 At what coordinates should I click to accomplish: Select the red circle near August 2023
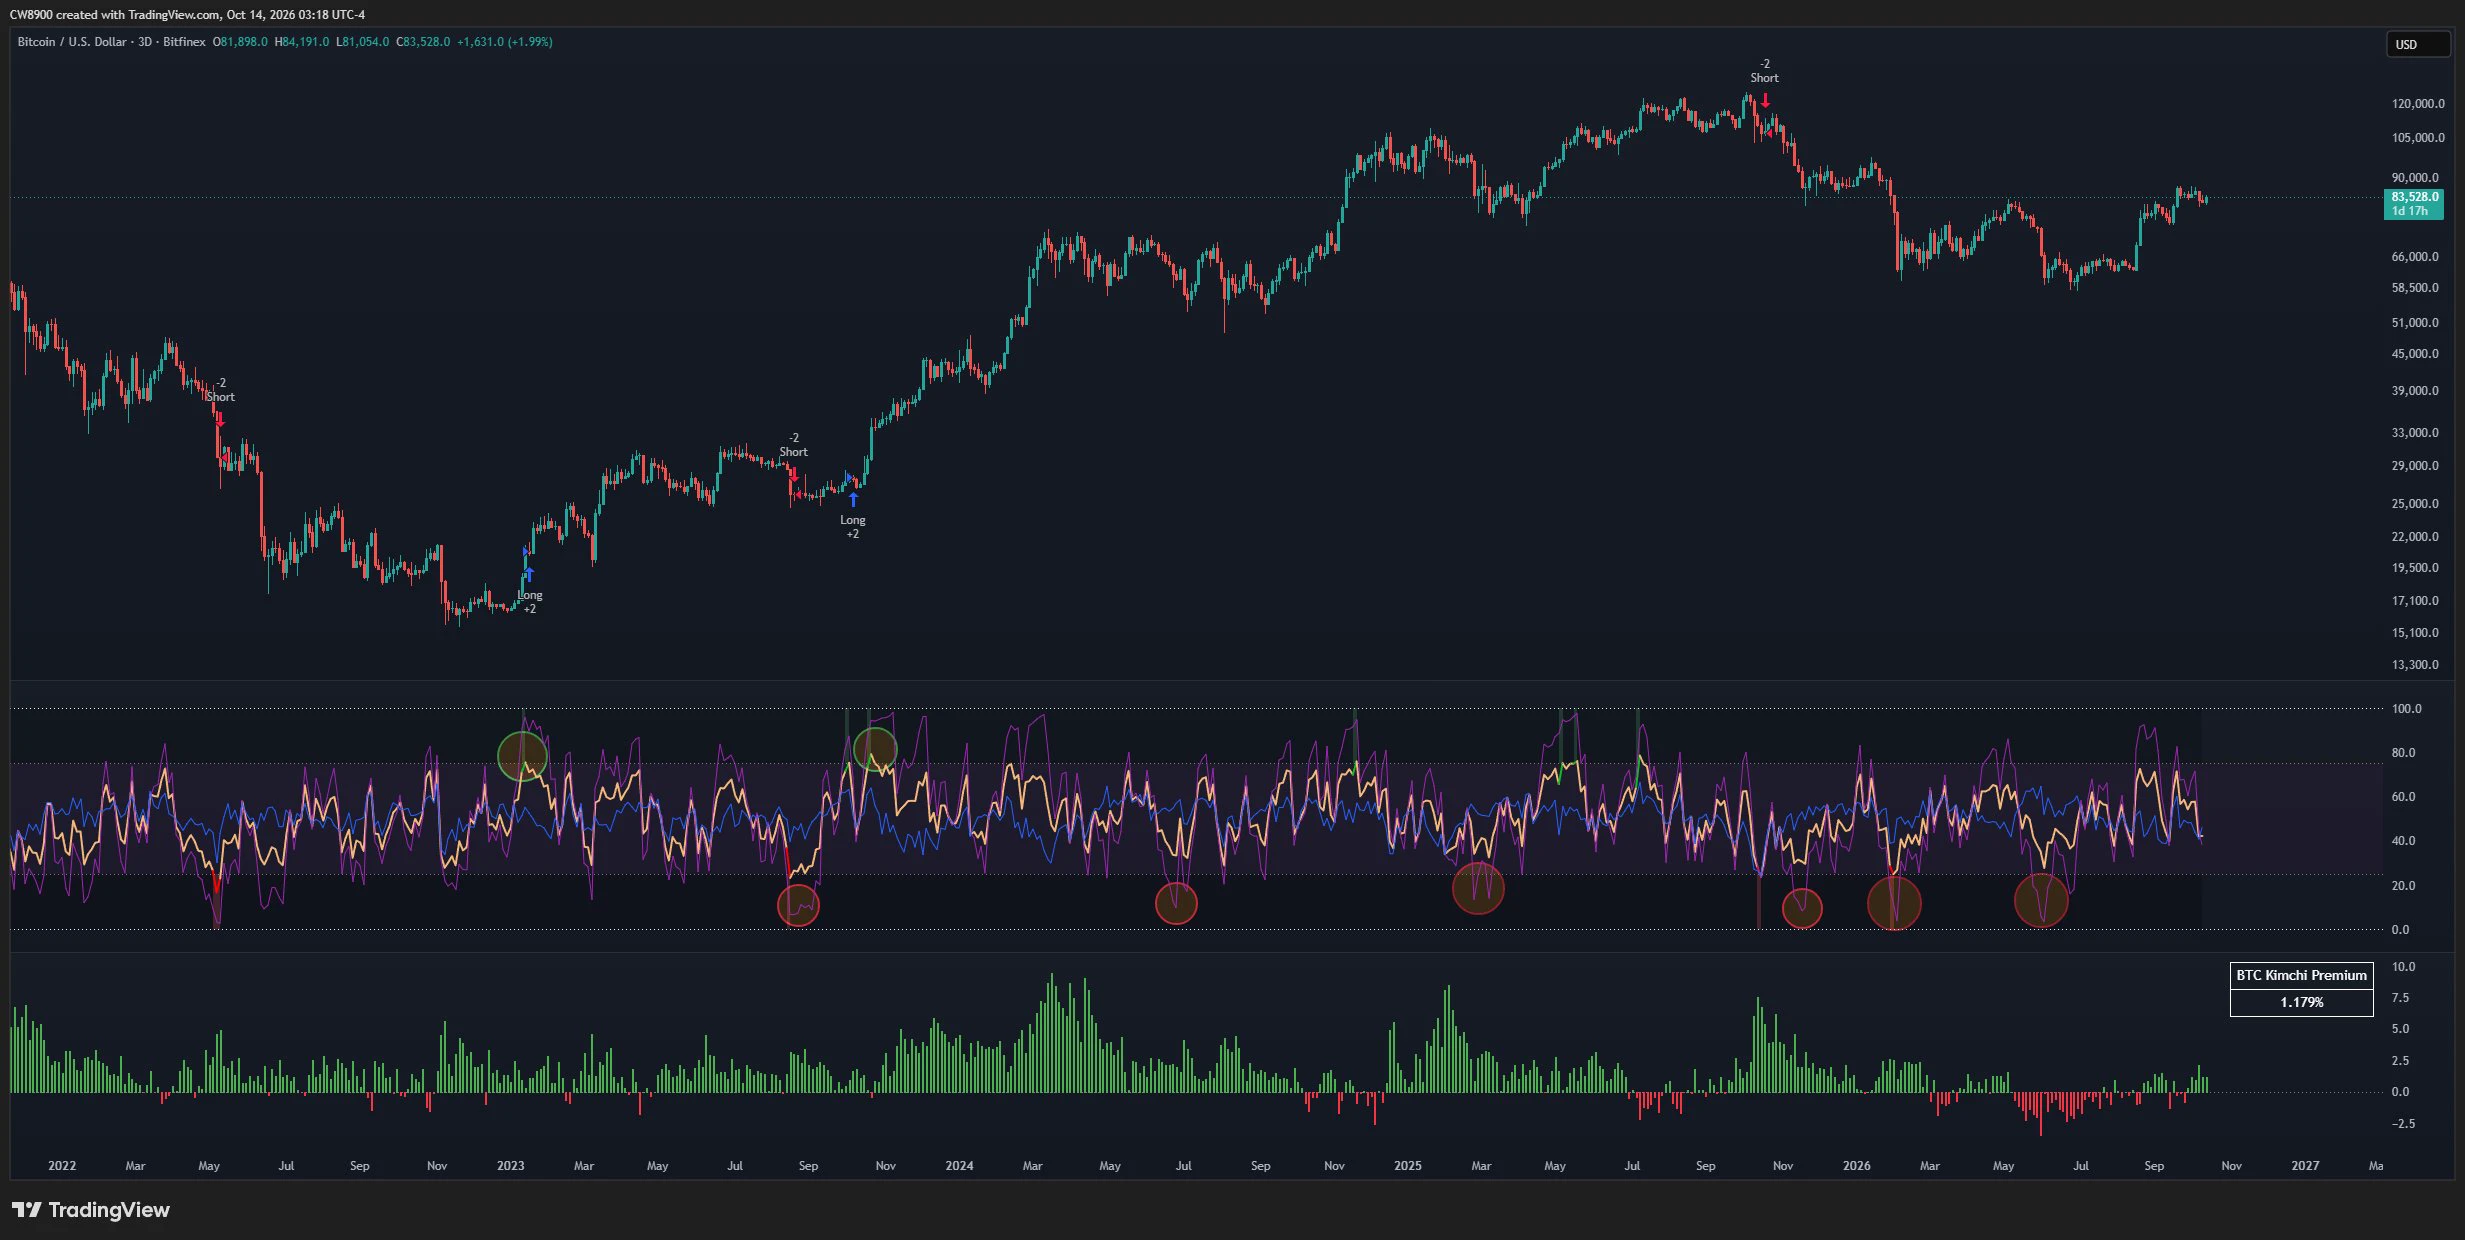tap(798, 905)
